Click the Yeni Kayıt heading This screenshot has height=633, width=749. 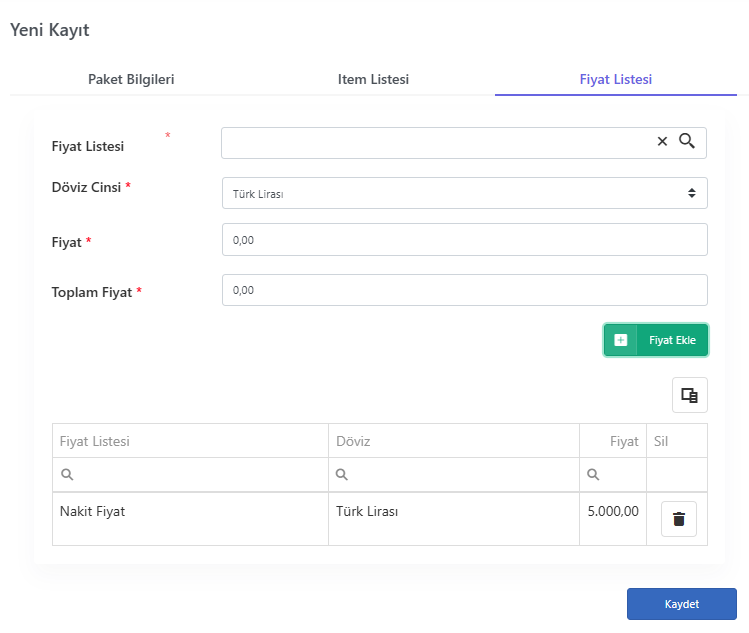point(50,30)
